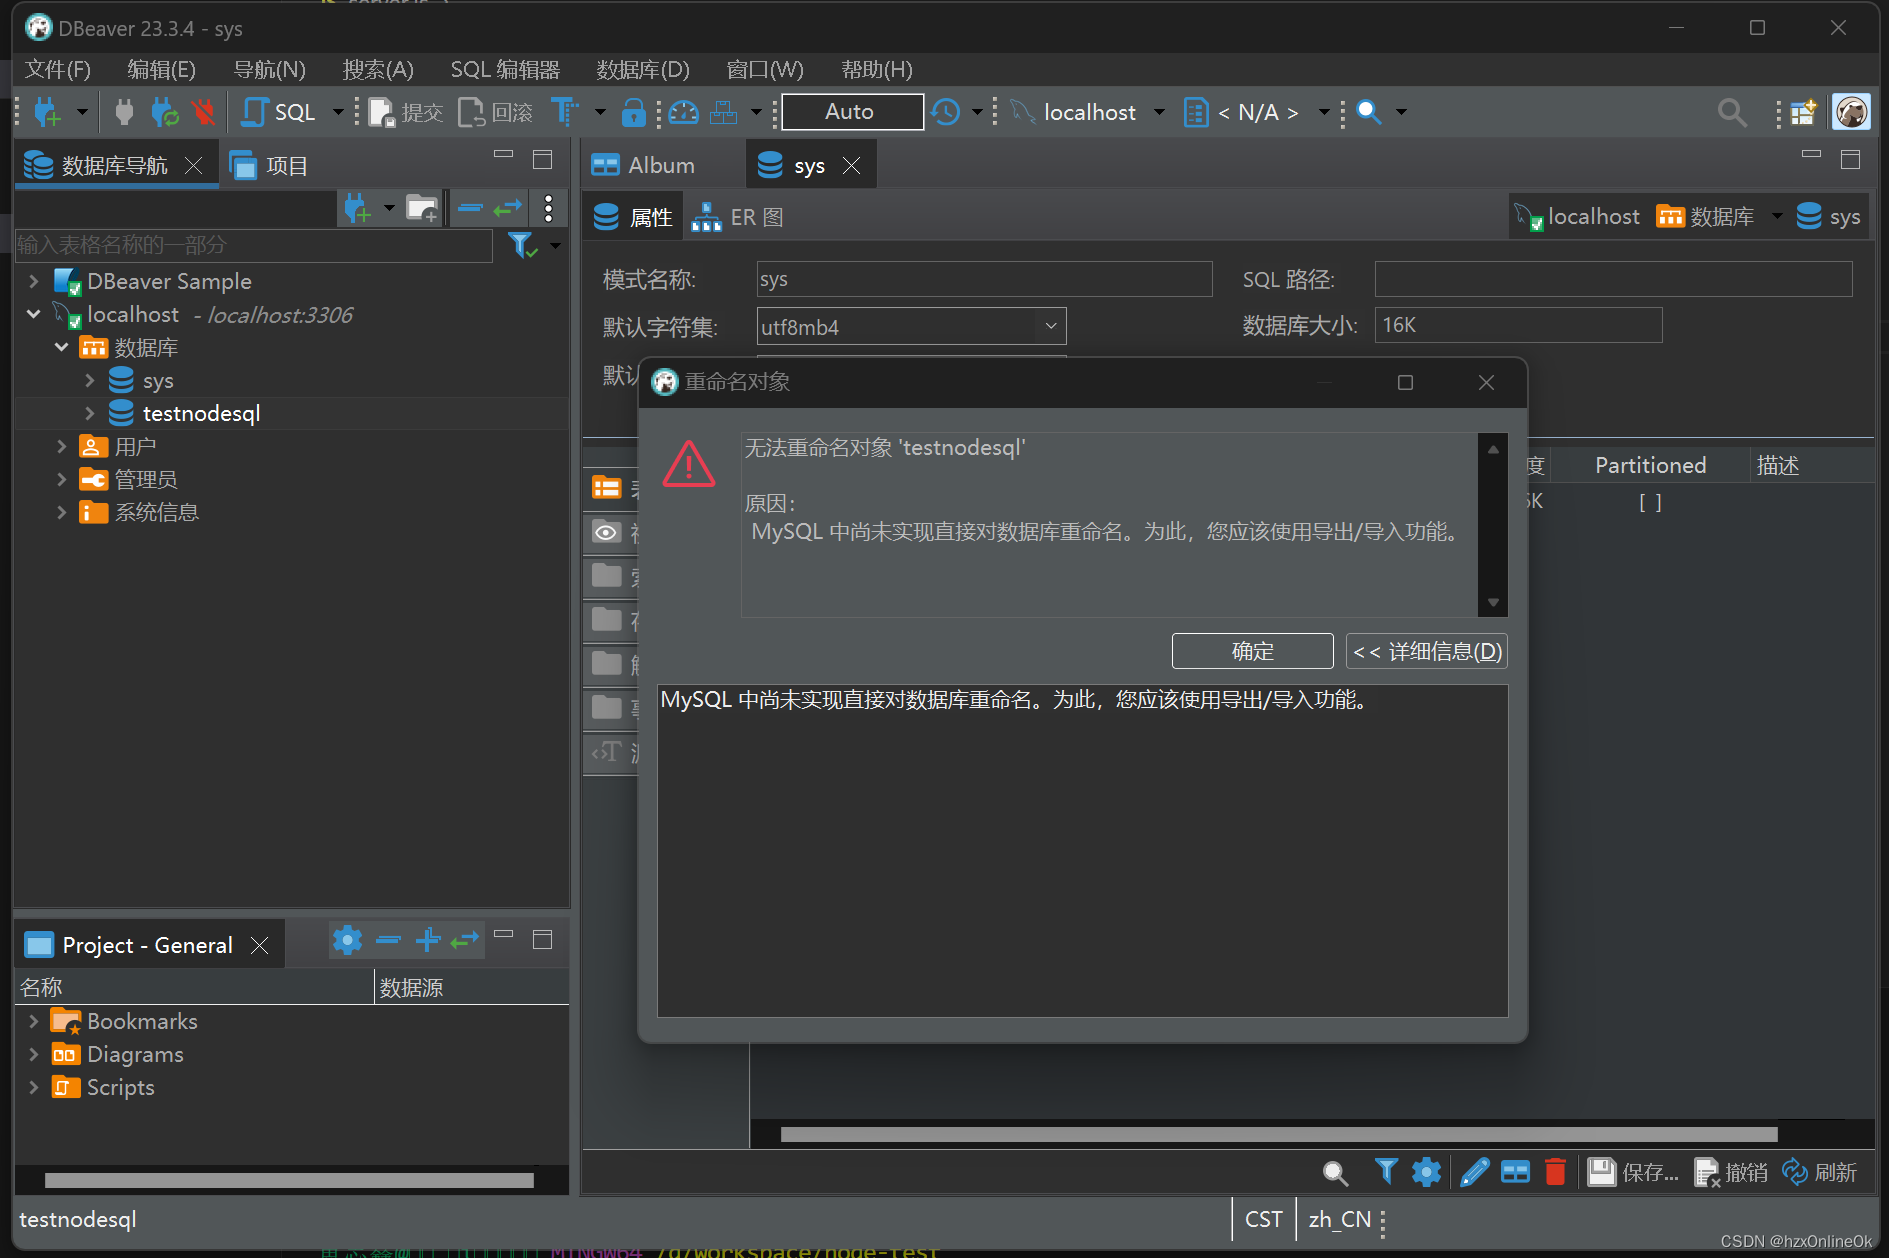Expand the 系统信息 folder node

pos(61,512)
